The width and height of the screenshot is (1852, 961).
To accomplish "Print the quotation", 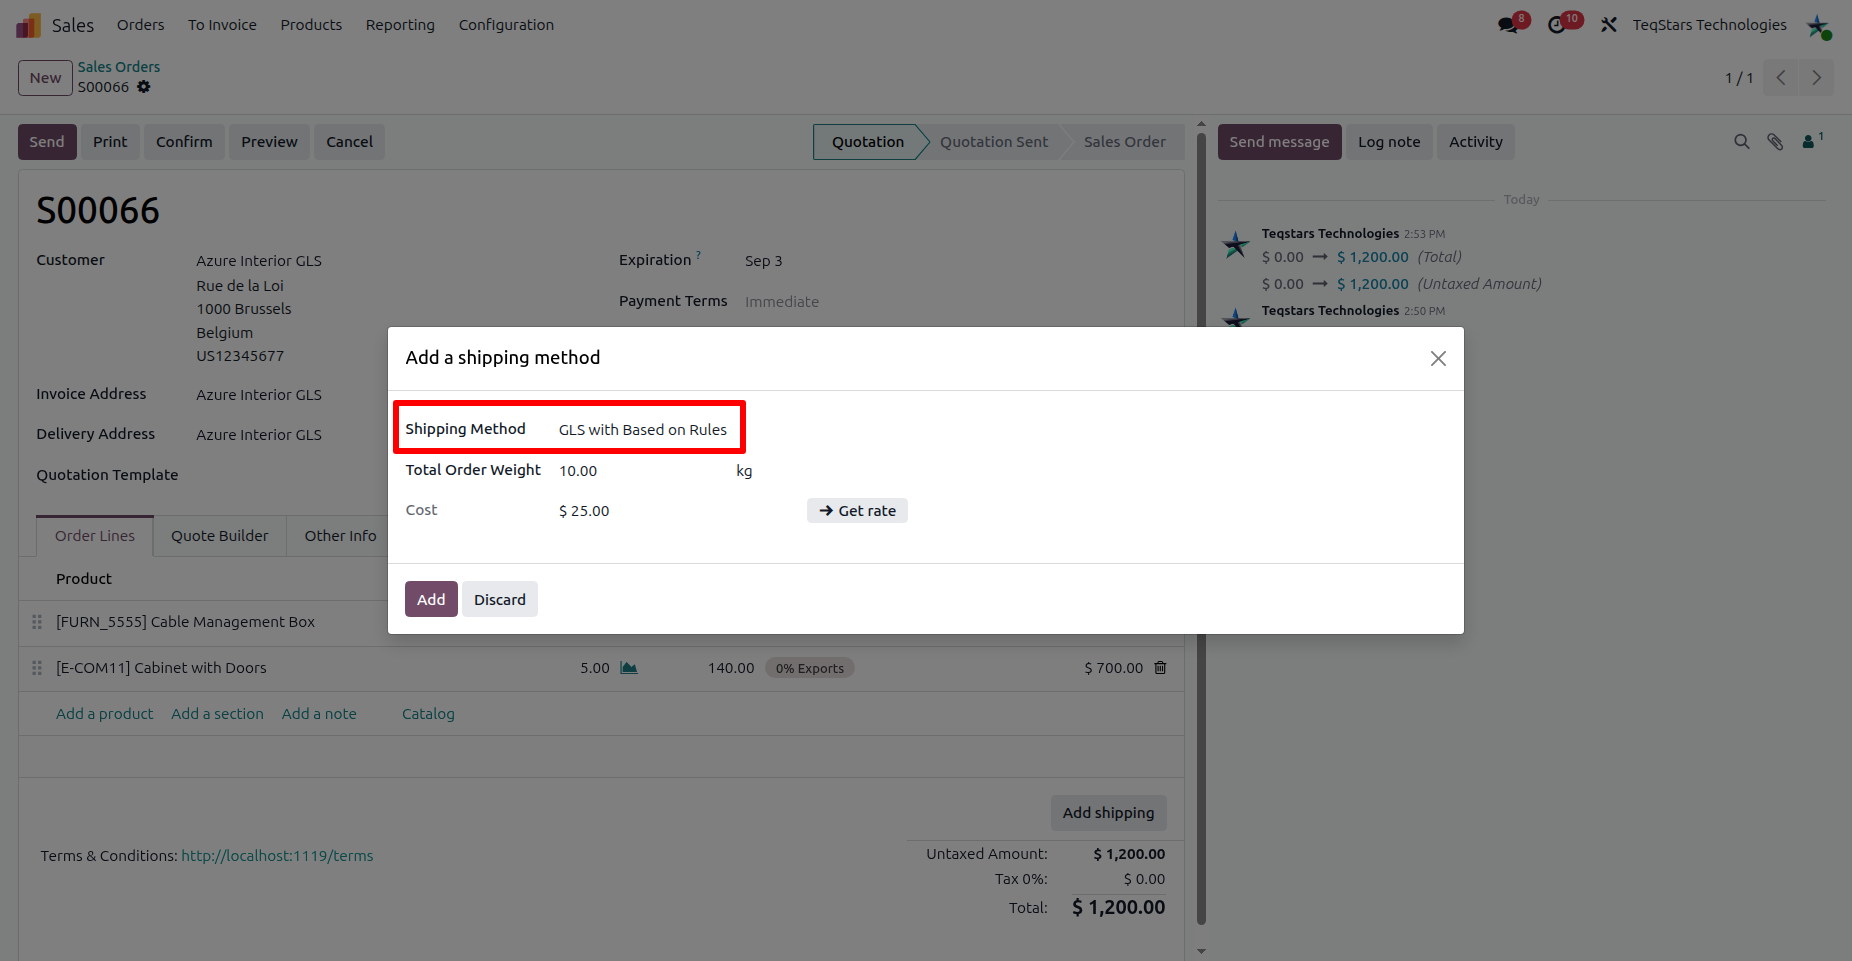I will coord(110,142).
